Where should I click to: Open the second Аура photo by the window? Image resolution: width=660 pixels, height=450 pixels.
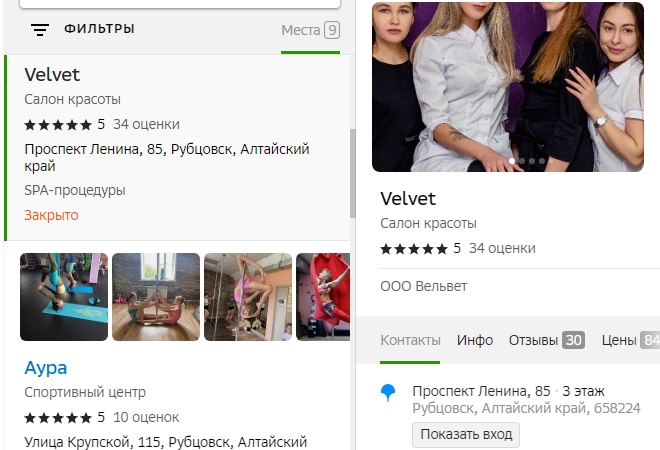click(x=156, y=297)
